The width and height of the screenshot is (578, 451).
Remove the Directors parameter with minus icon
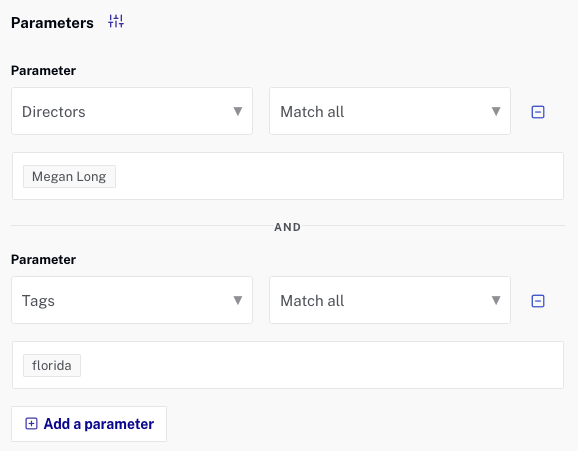[x=538, y=112]
